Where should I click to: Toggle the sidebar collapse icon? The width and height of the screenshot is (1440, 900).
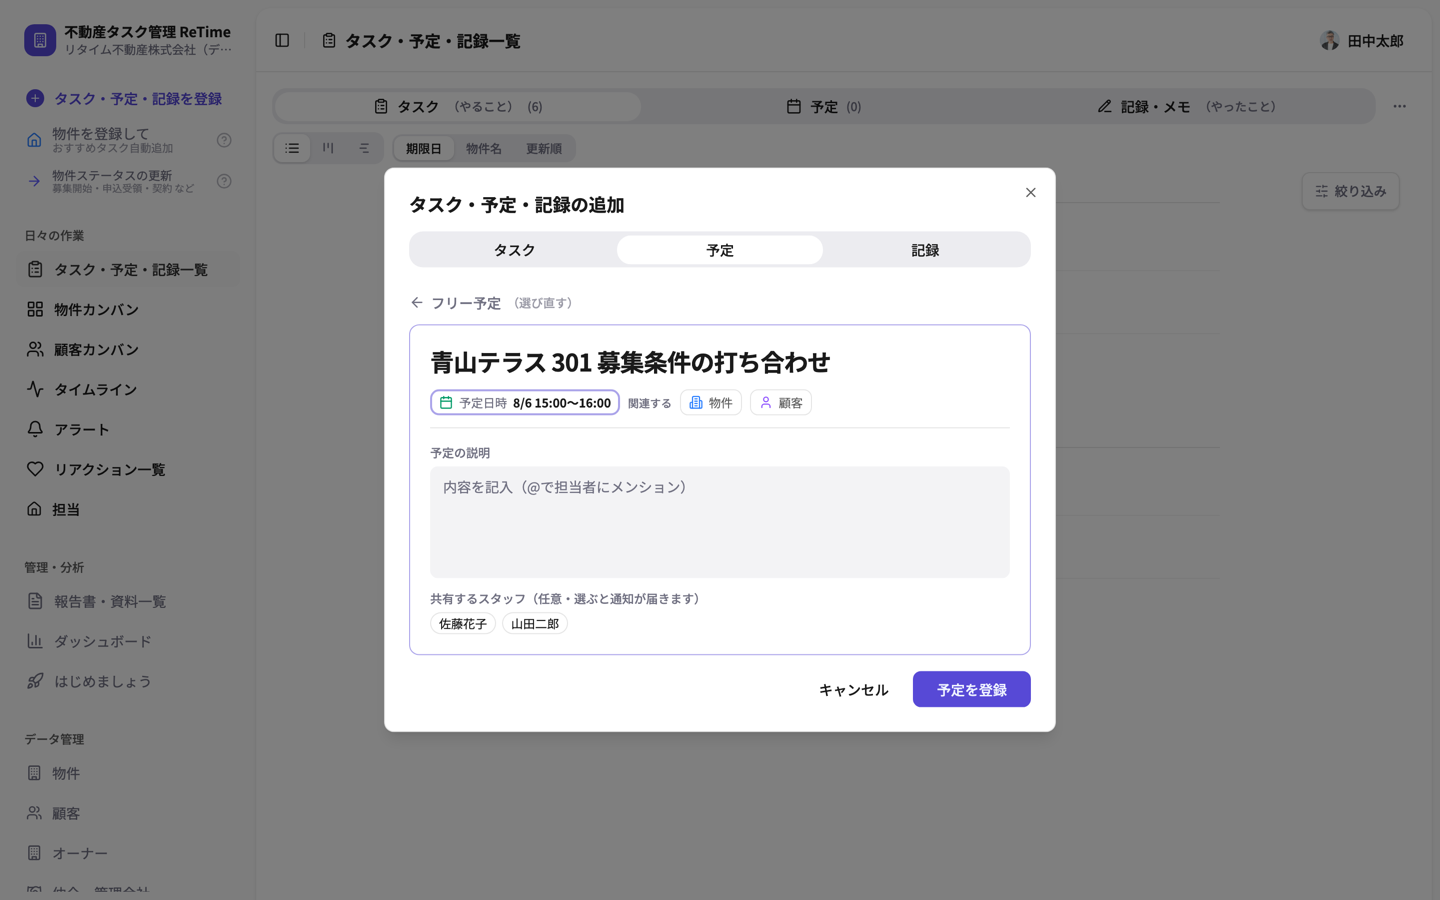click(x=282, y=41)
